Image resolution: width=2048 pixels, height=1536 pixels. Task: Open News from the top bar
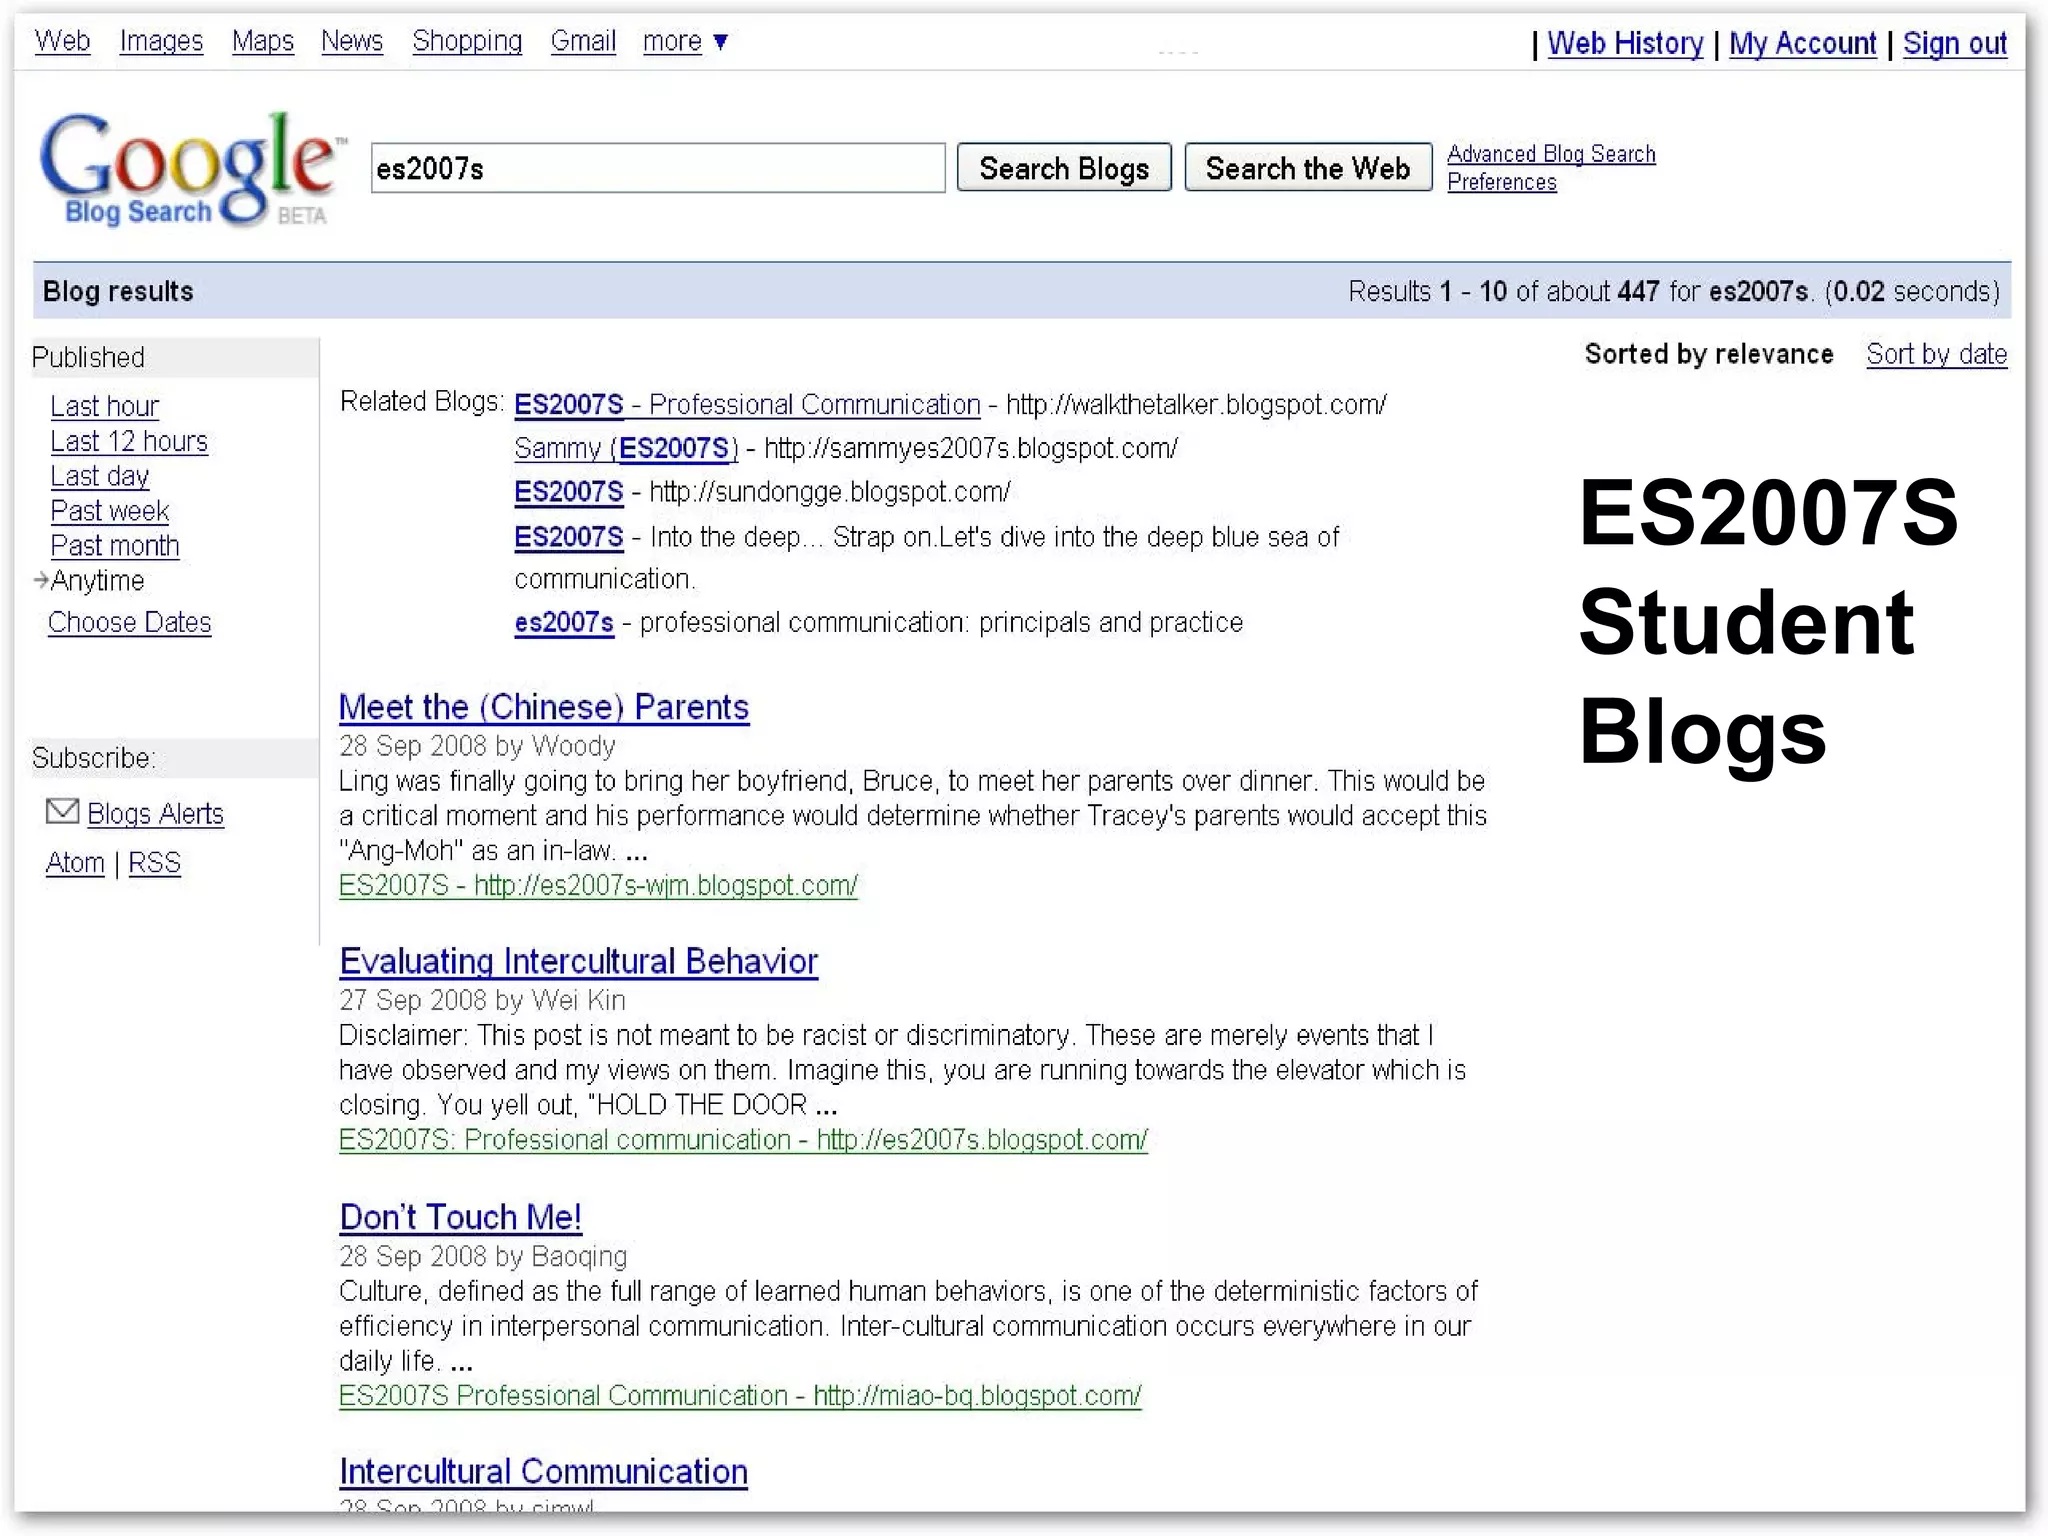click(x=352, y=41)
